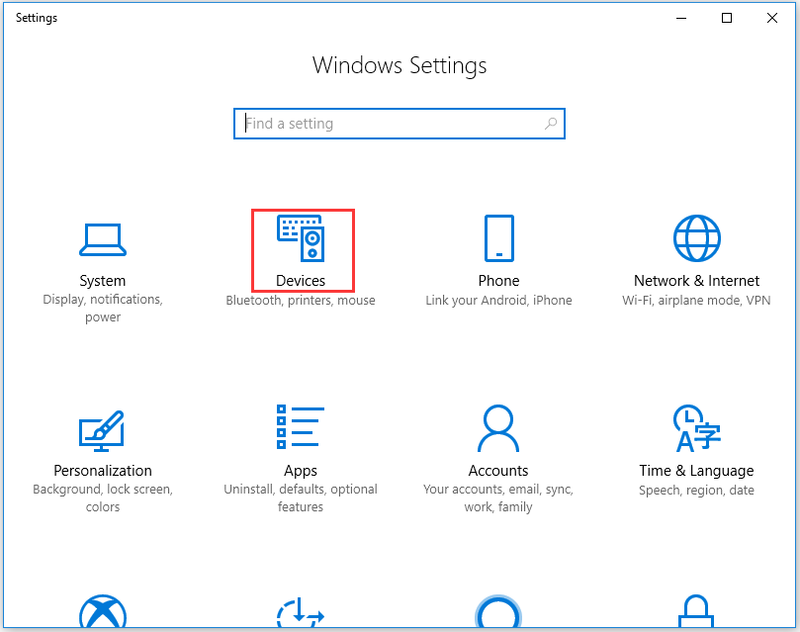The height and width of the screenshot is (632, 800).
Task: Click "Display, notifications, power" description
Action: coord(103,308)
